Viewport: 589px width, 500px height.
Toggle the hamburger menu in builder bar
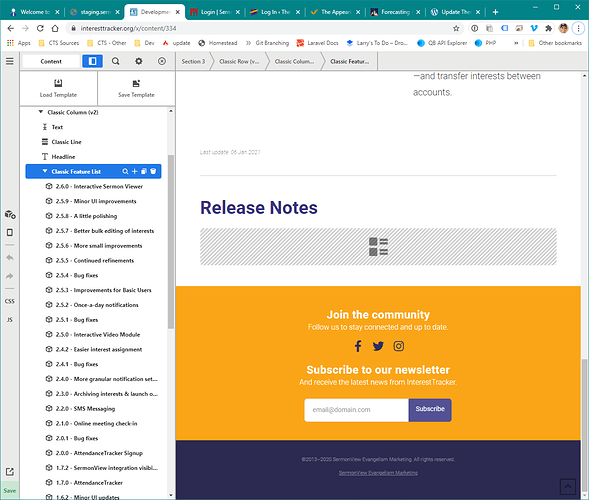[x=10, y=61]
